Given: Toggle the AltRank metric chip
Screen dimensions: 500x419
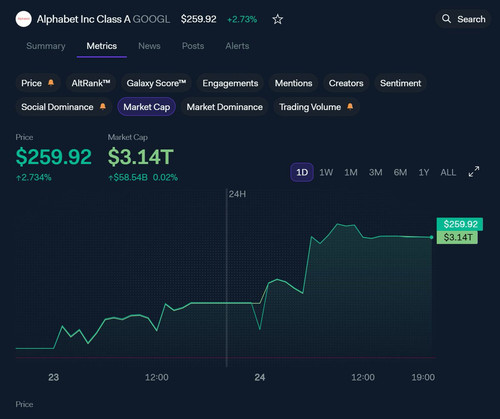Looking at the screenshot, I should 91,83.
